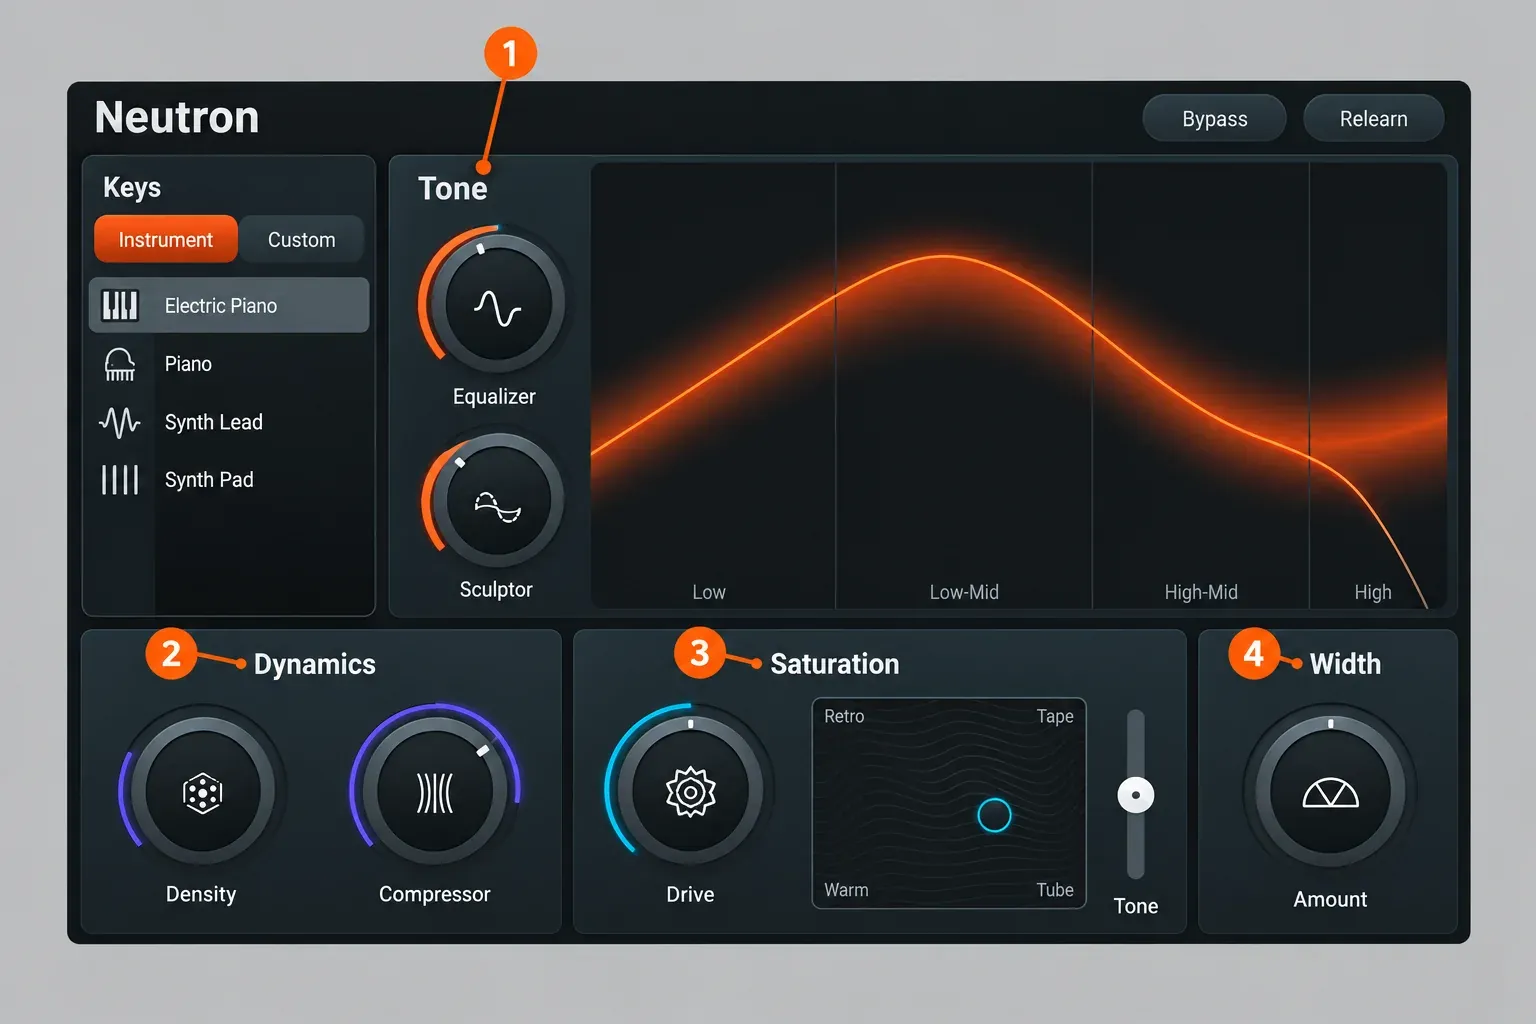The height and width of the screenshot is (1024, 1536).
Task: Click the Density knob hexagon icon
Action: (202, 793)
